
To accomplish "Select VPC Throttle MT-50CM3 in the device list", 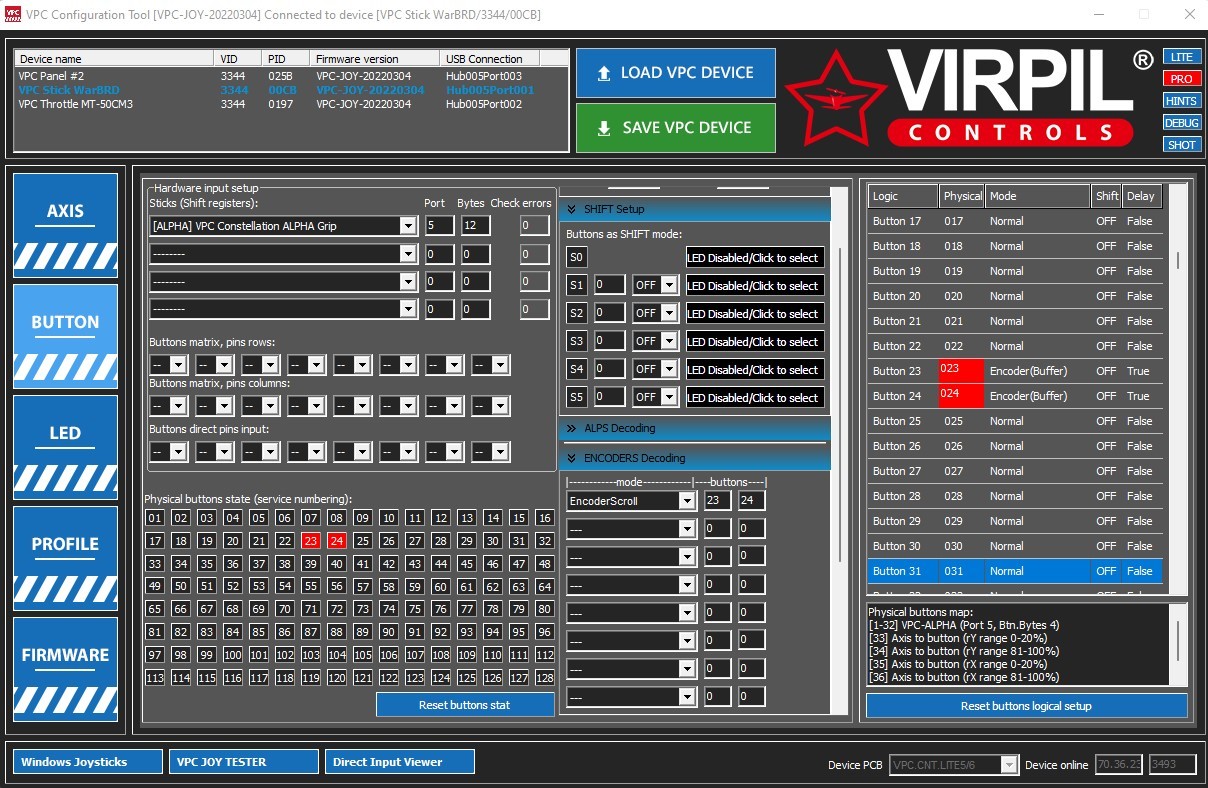I will [291, 104].
